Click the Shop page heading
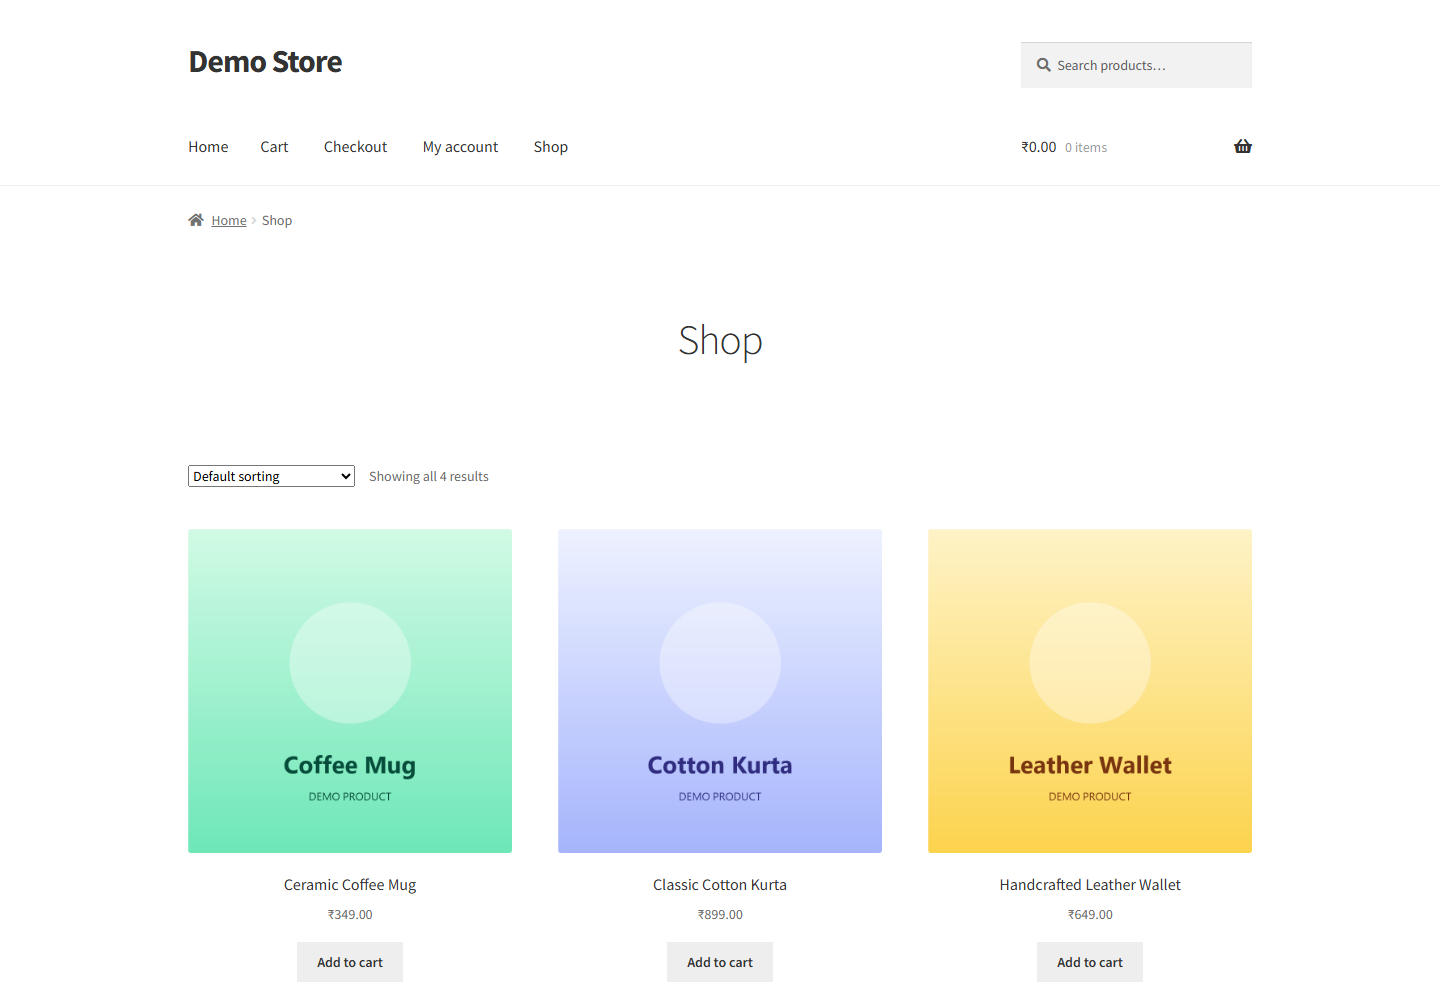The height and width of the screenshot is (1000, 1440). point(720,341)
